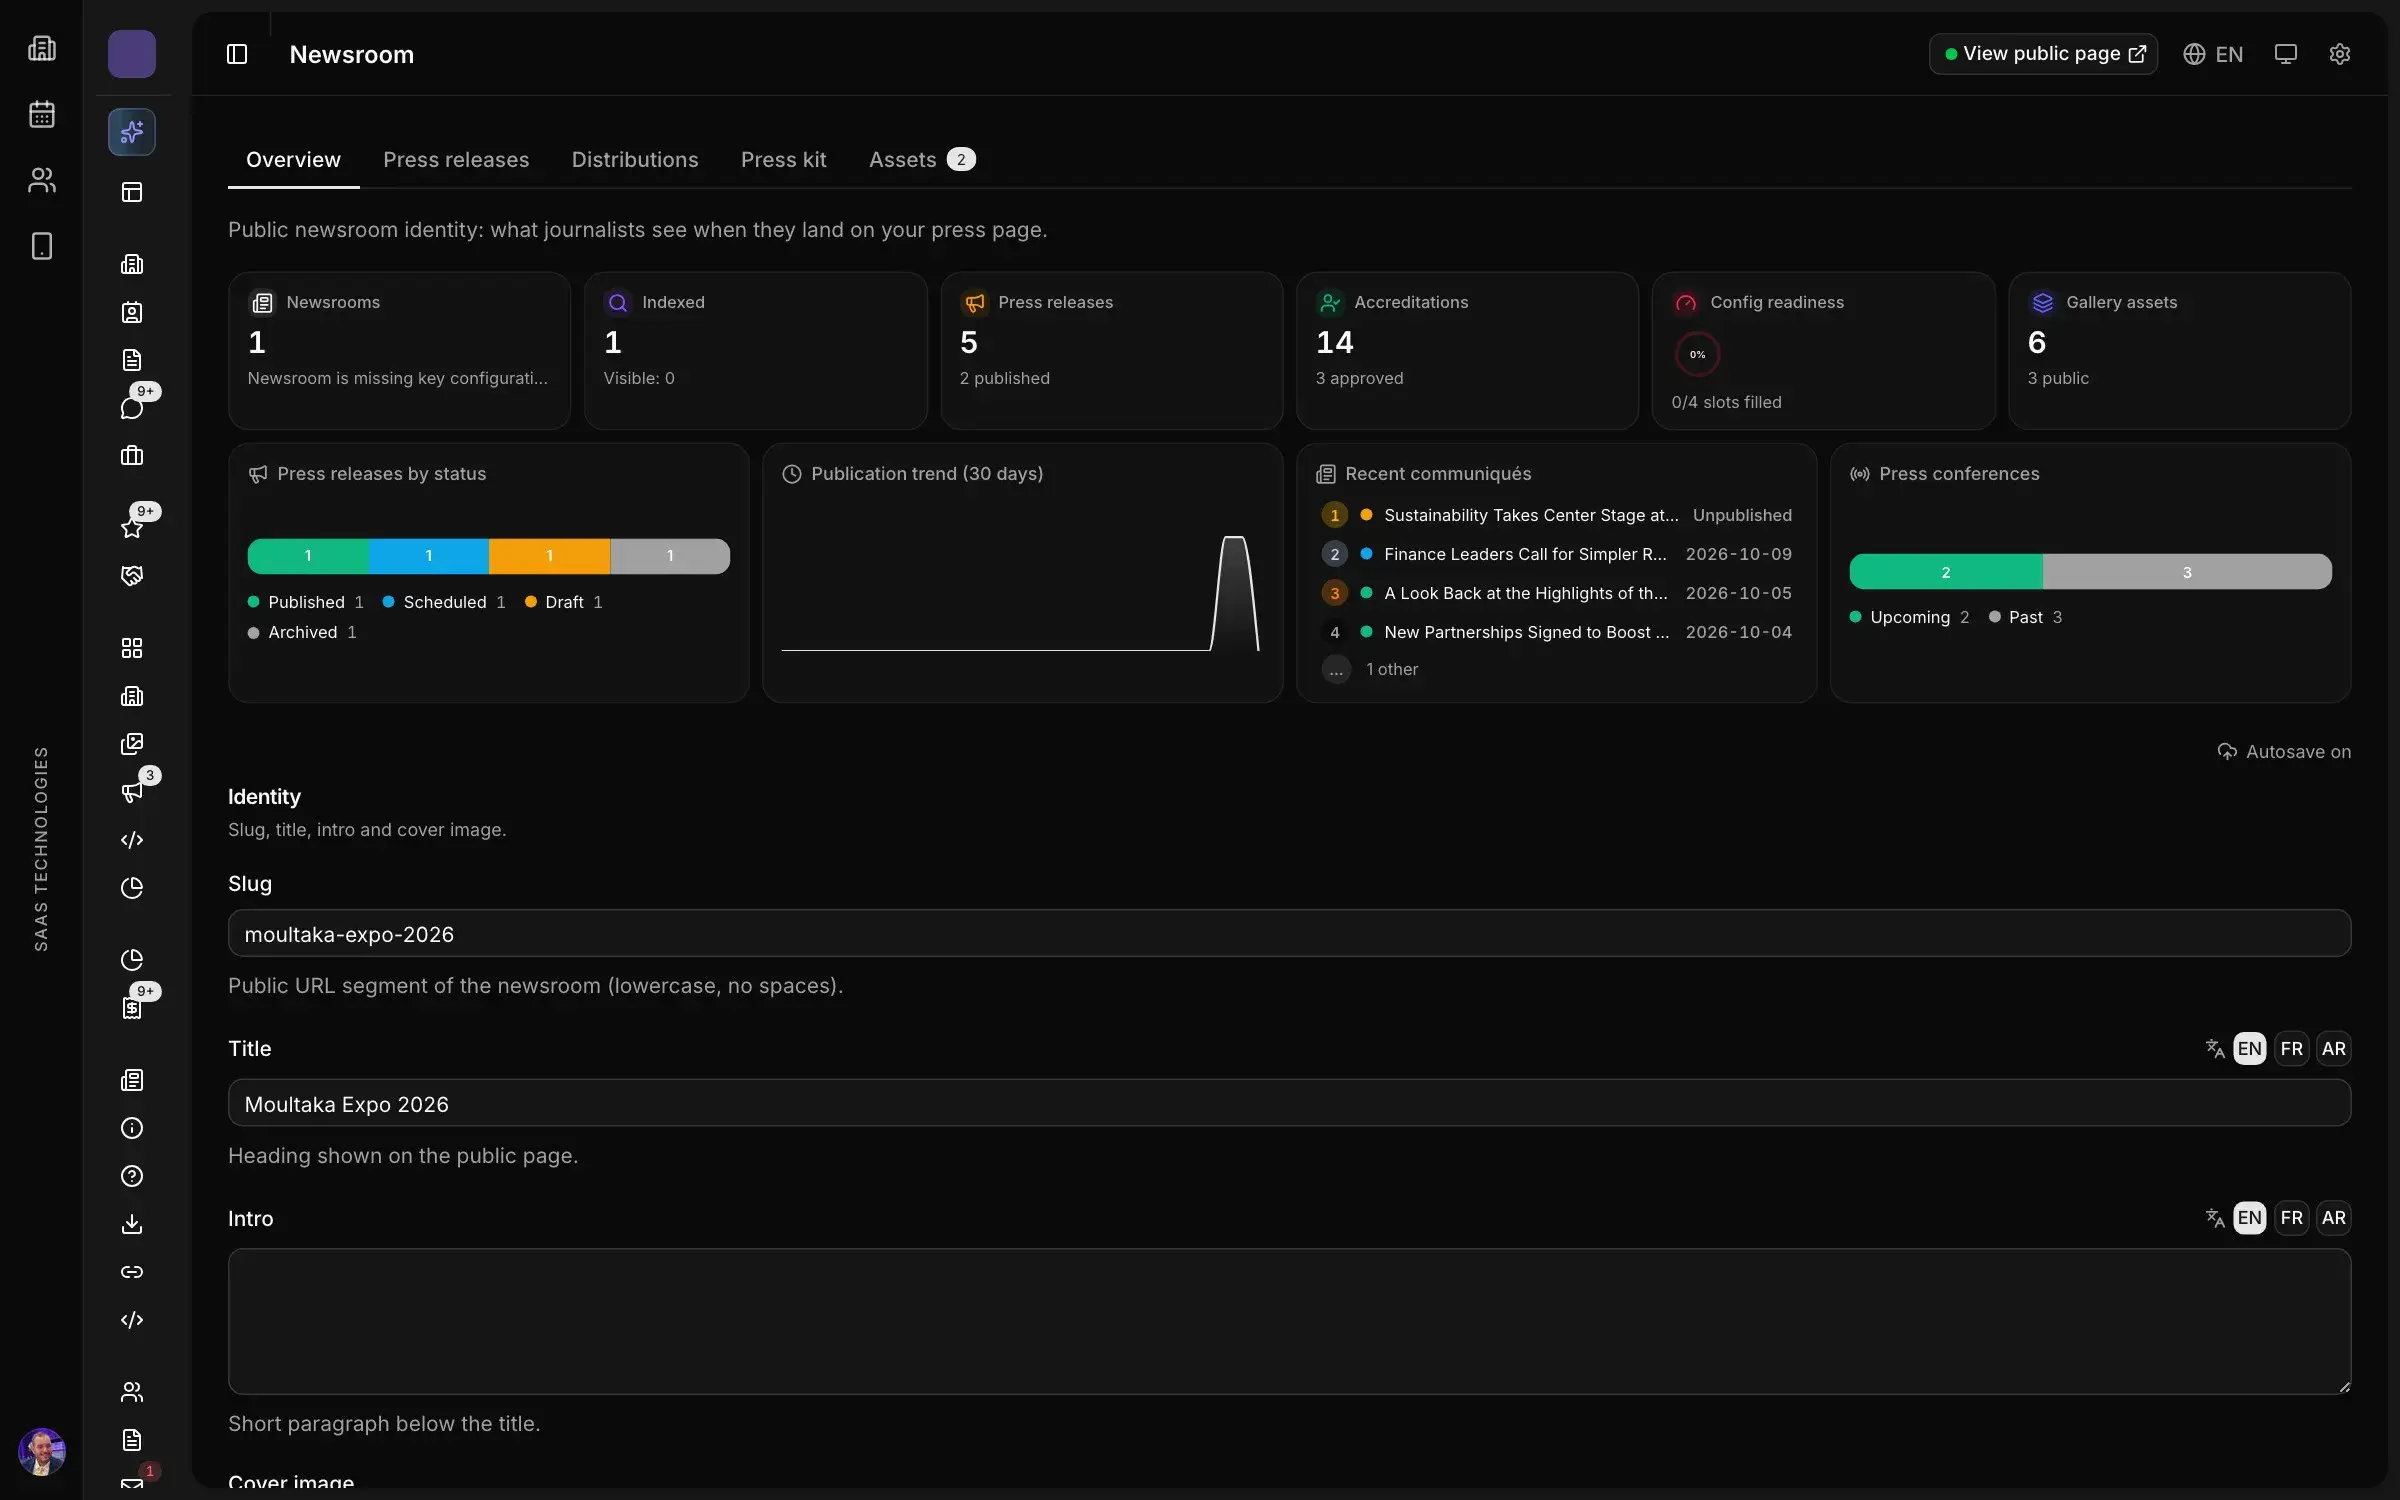Click the handshake partnerships icon
Image resolution: width=2400 pixels, height=1500 pixels.
pos(132,576)
